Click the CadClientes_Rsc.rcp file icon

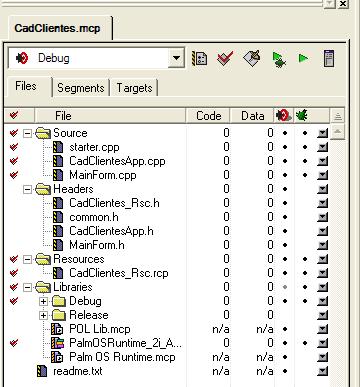(x=58, y=273)
